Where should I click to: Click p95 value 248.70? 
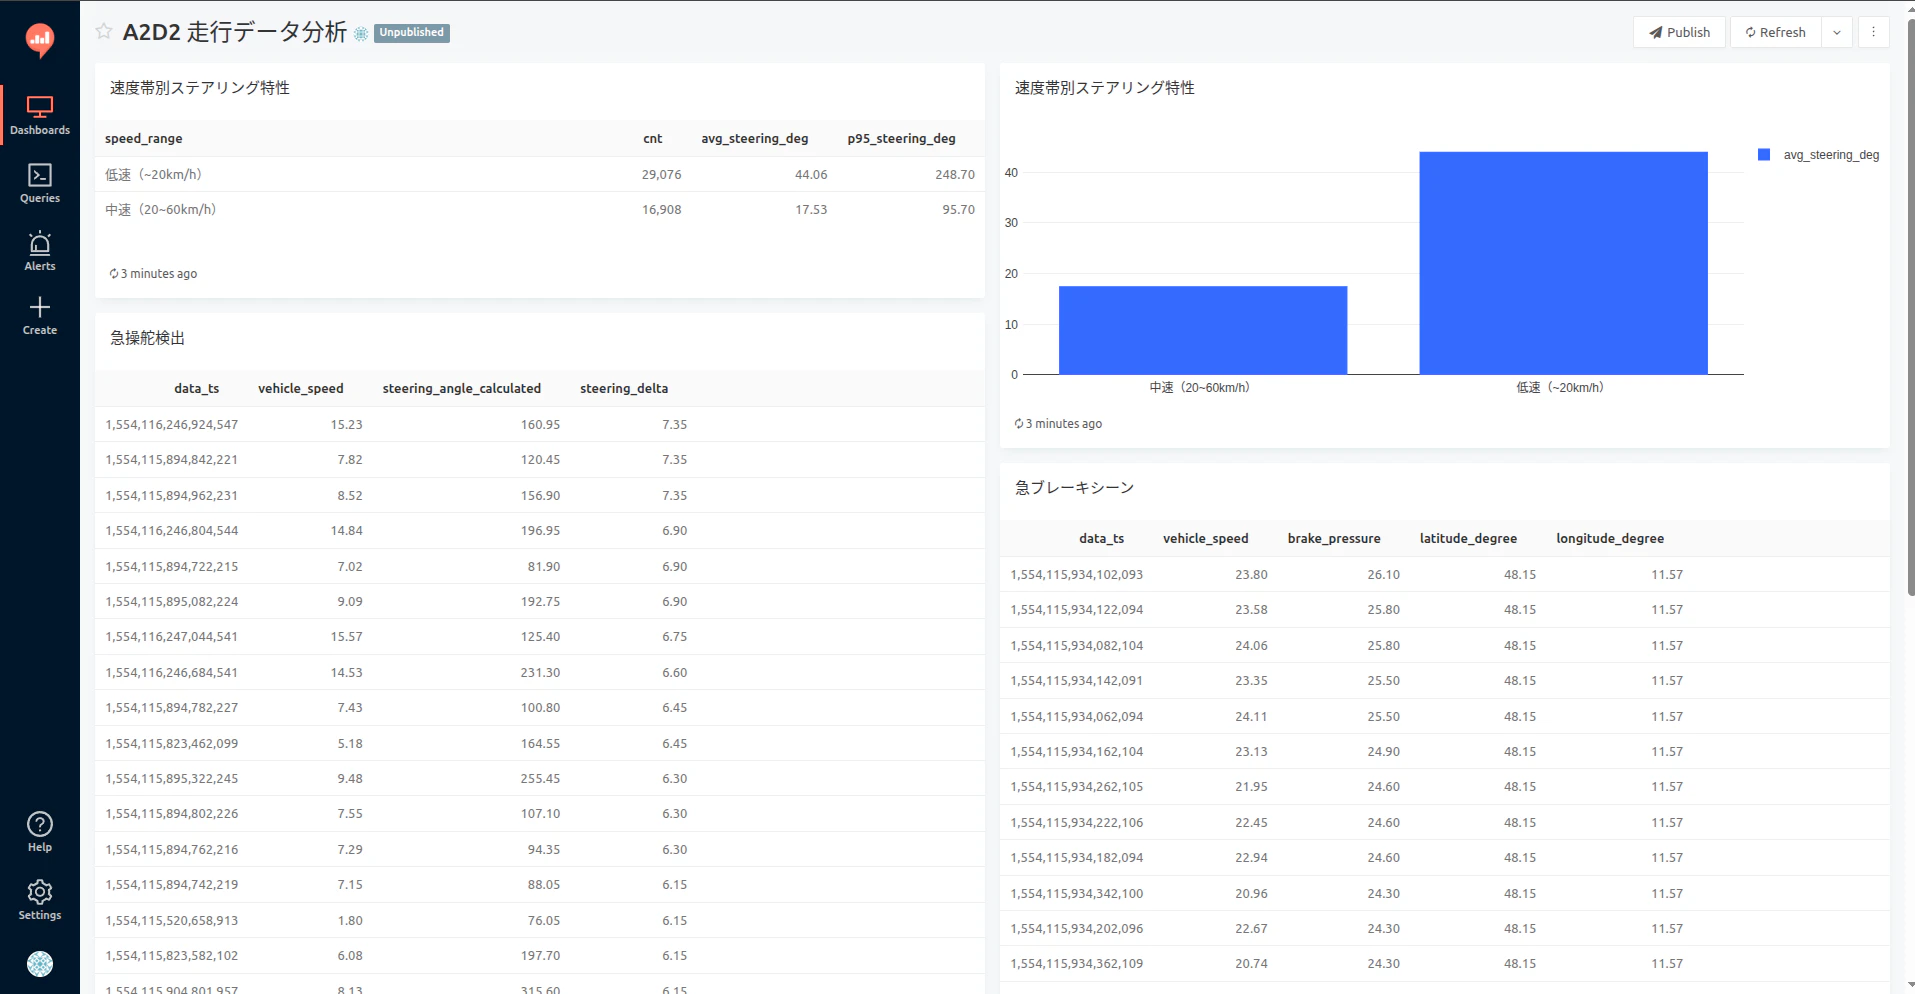coord(955,175)
